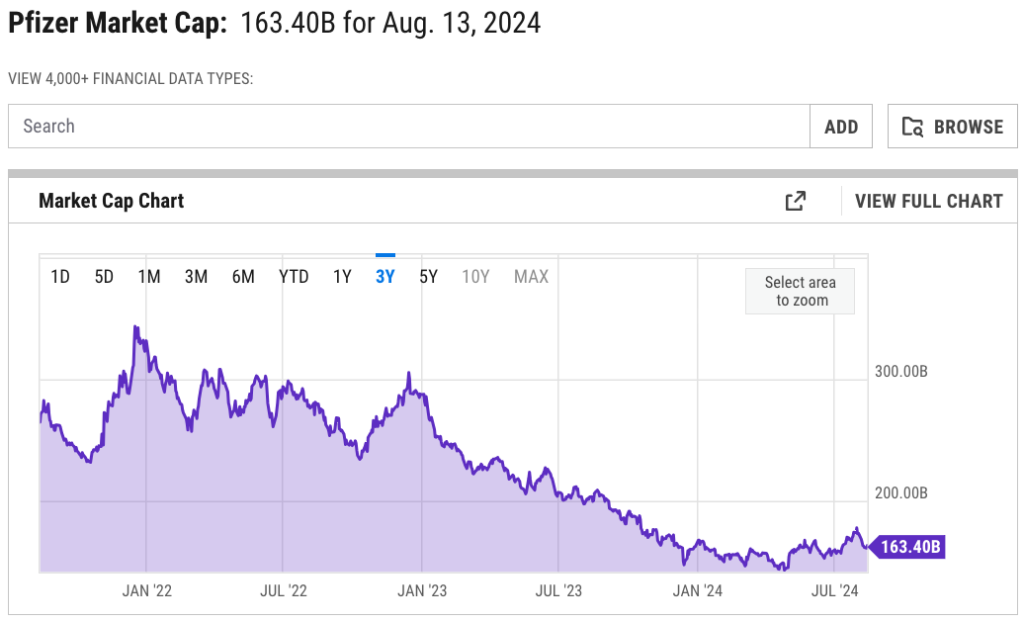Select the active 3Y range tab
Image resolution: width=1024 pixels, height=622 pixels.
pos(385,277)
